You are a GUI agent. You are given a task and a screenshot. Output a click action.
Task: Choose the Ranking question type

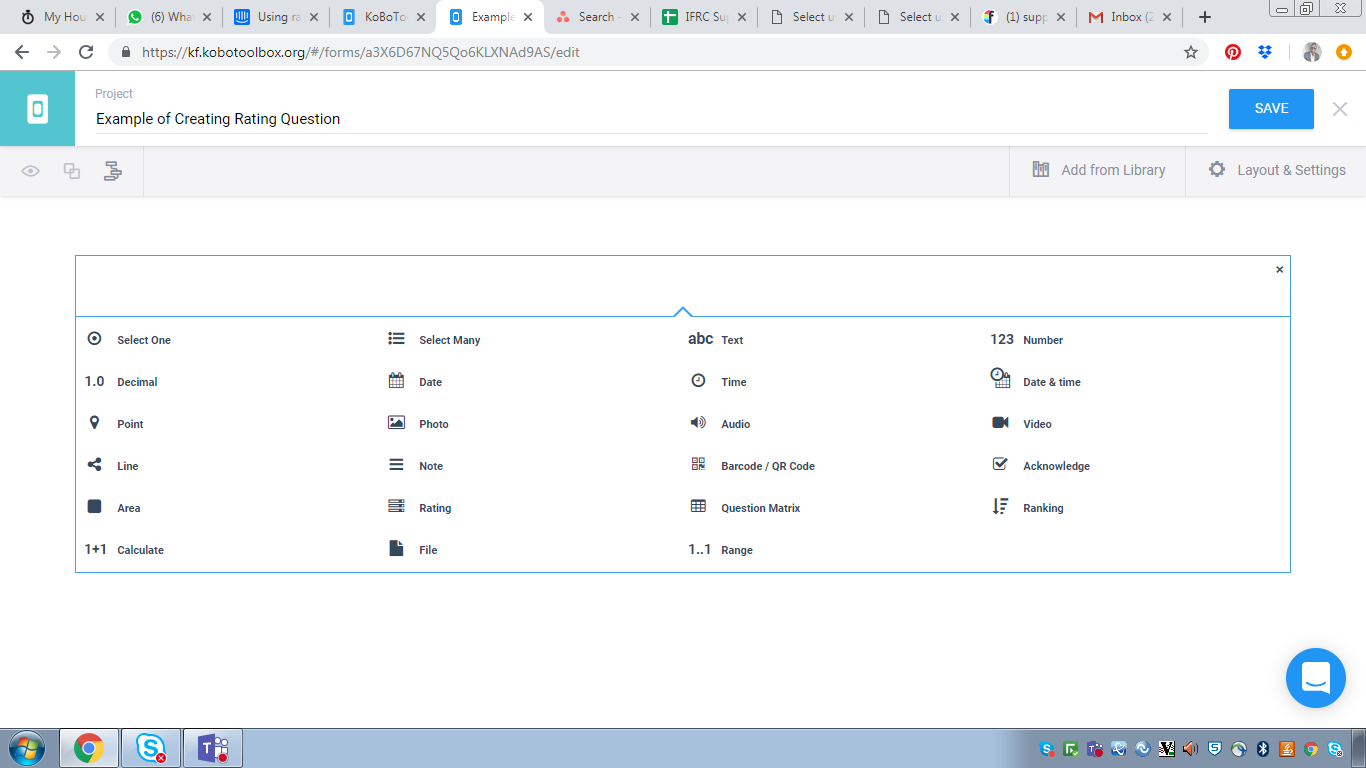[1042, 508]
